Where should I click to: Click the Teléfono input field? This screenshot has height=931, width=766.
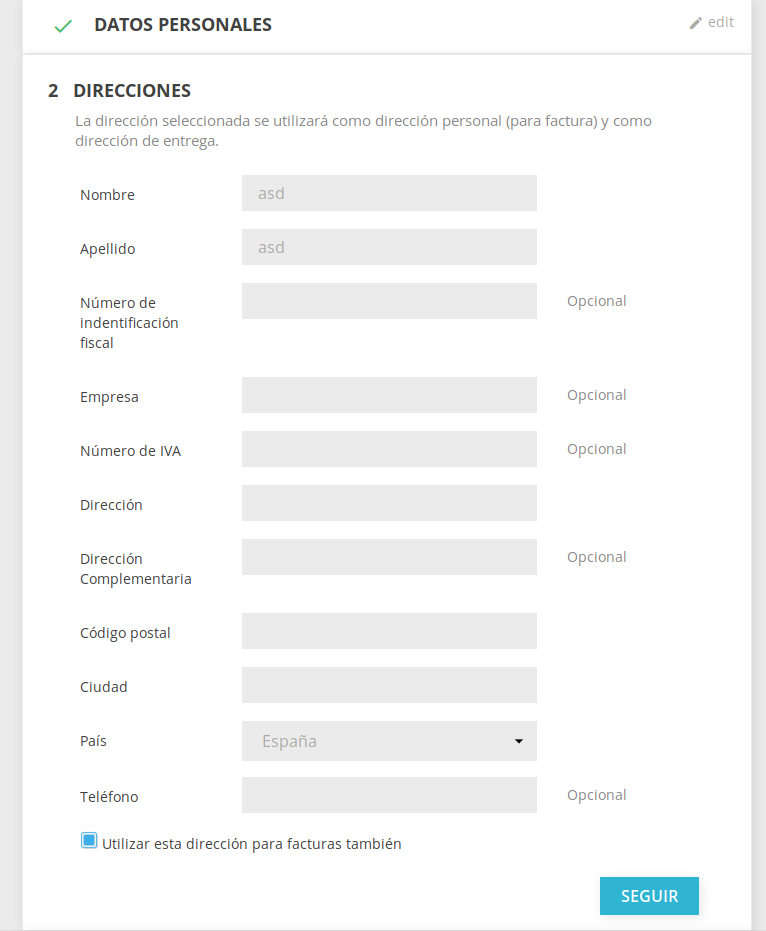[389, 795]
